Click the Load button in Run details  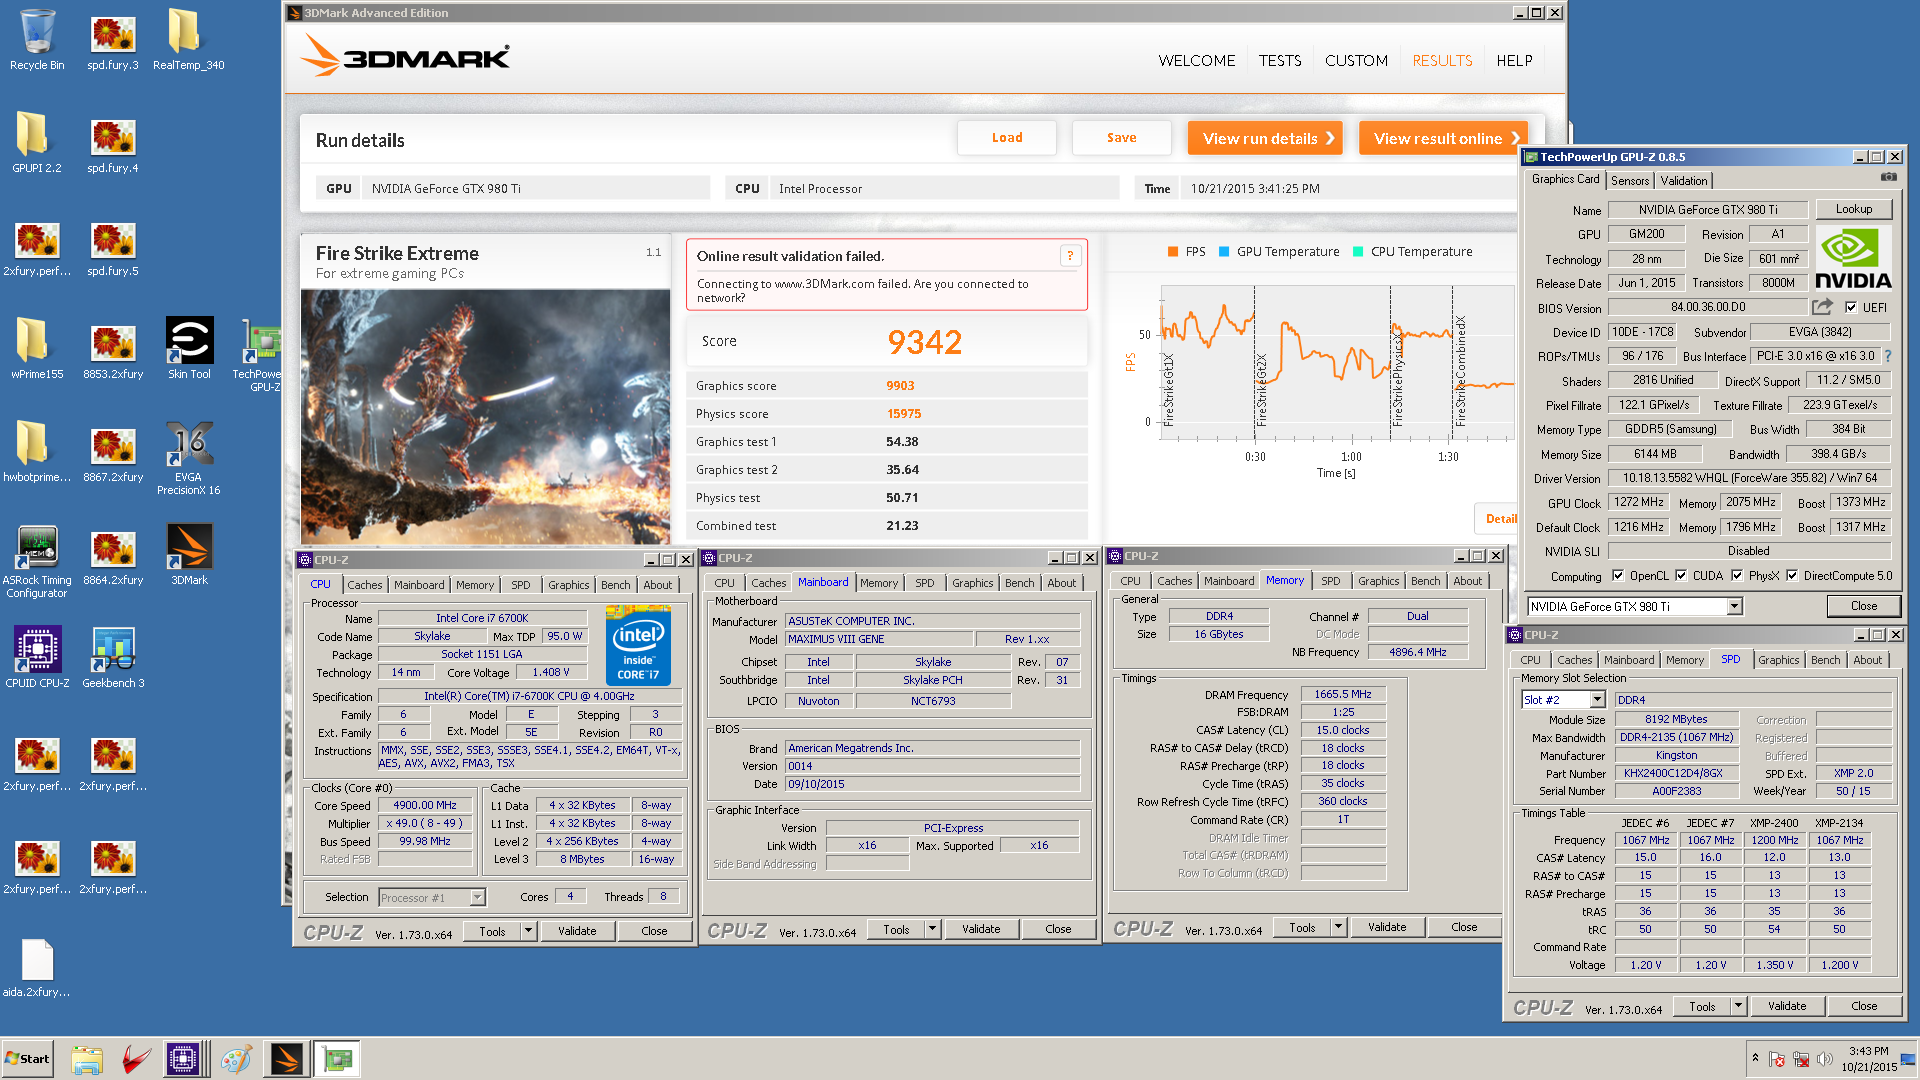(x=1007, y=138)
